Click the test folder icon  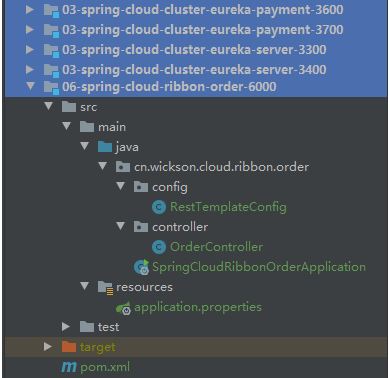click(87, 327)
